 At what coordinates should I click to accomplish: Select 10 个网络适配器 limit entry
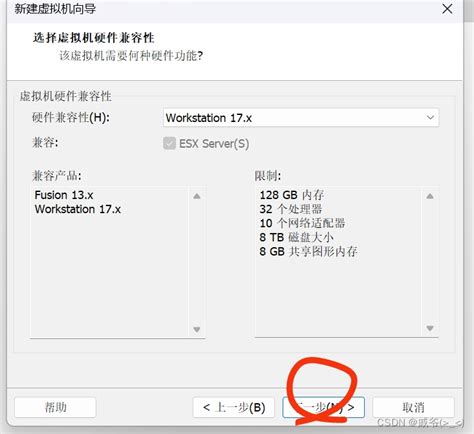pyautogui.click(x=302, y=223)
